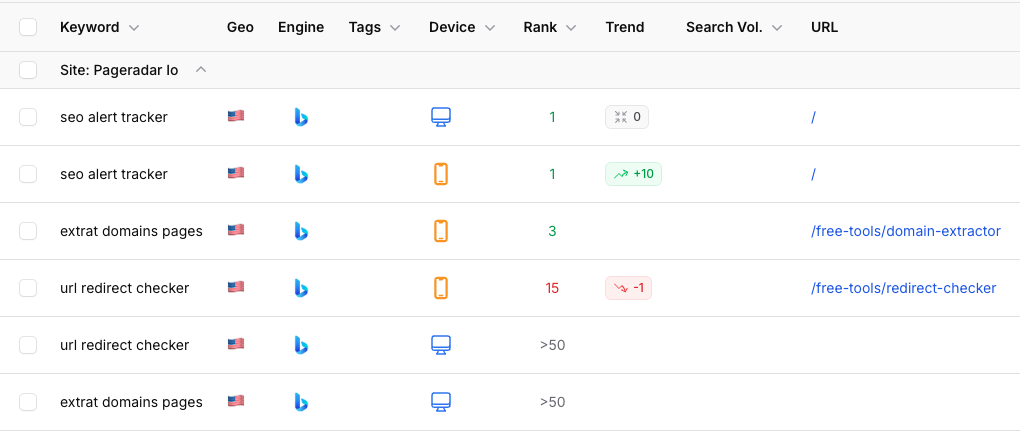Click keyword url redirect checker in rank 15 row

tap(124, 288)
